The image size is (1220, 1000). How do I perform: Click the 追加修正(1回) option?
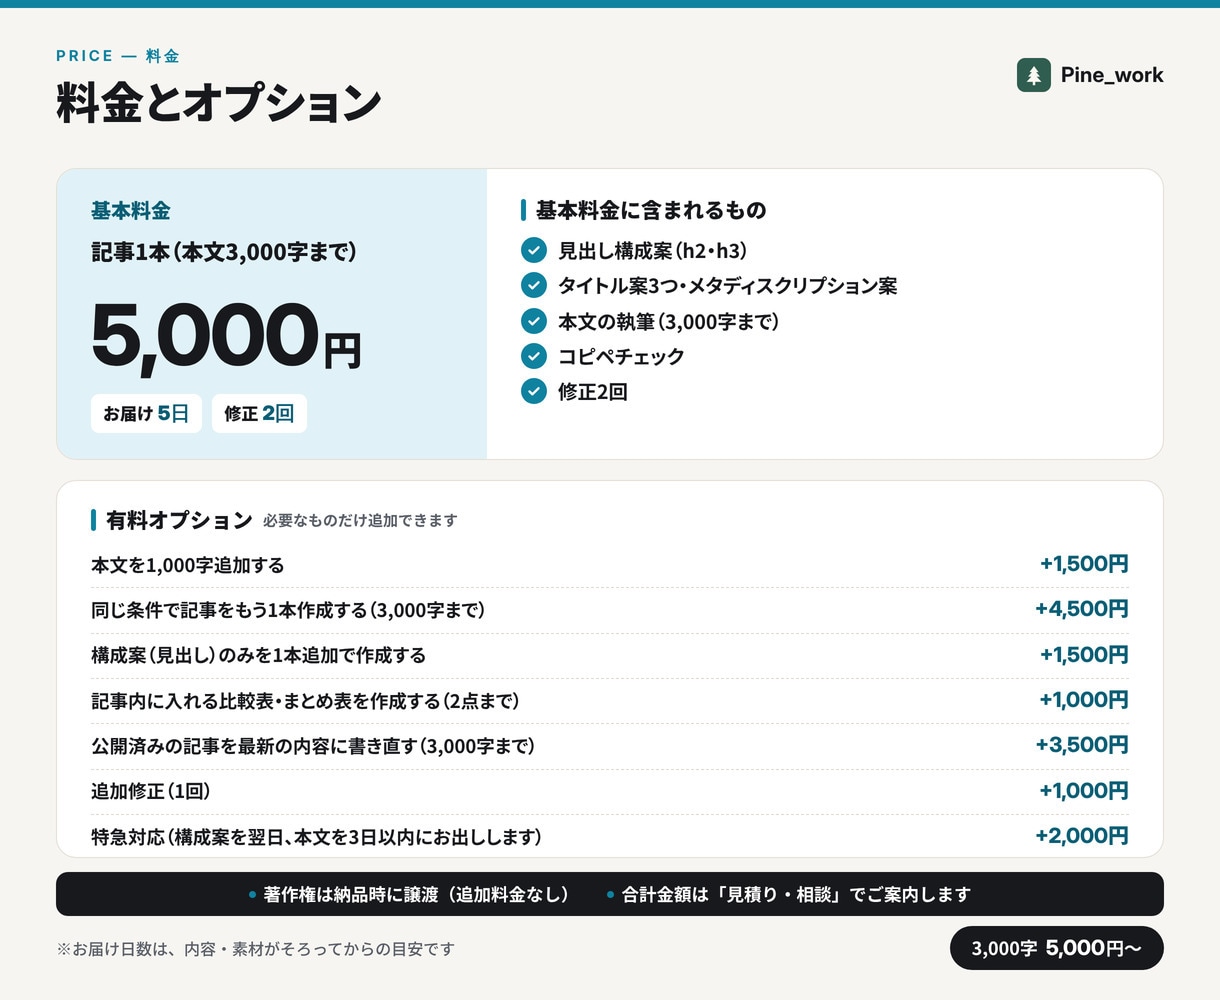(x=151, y=791)
